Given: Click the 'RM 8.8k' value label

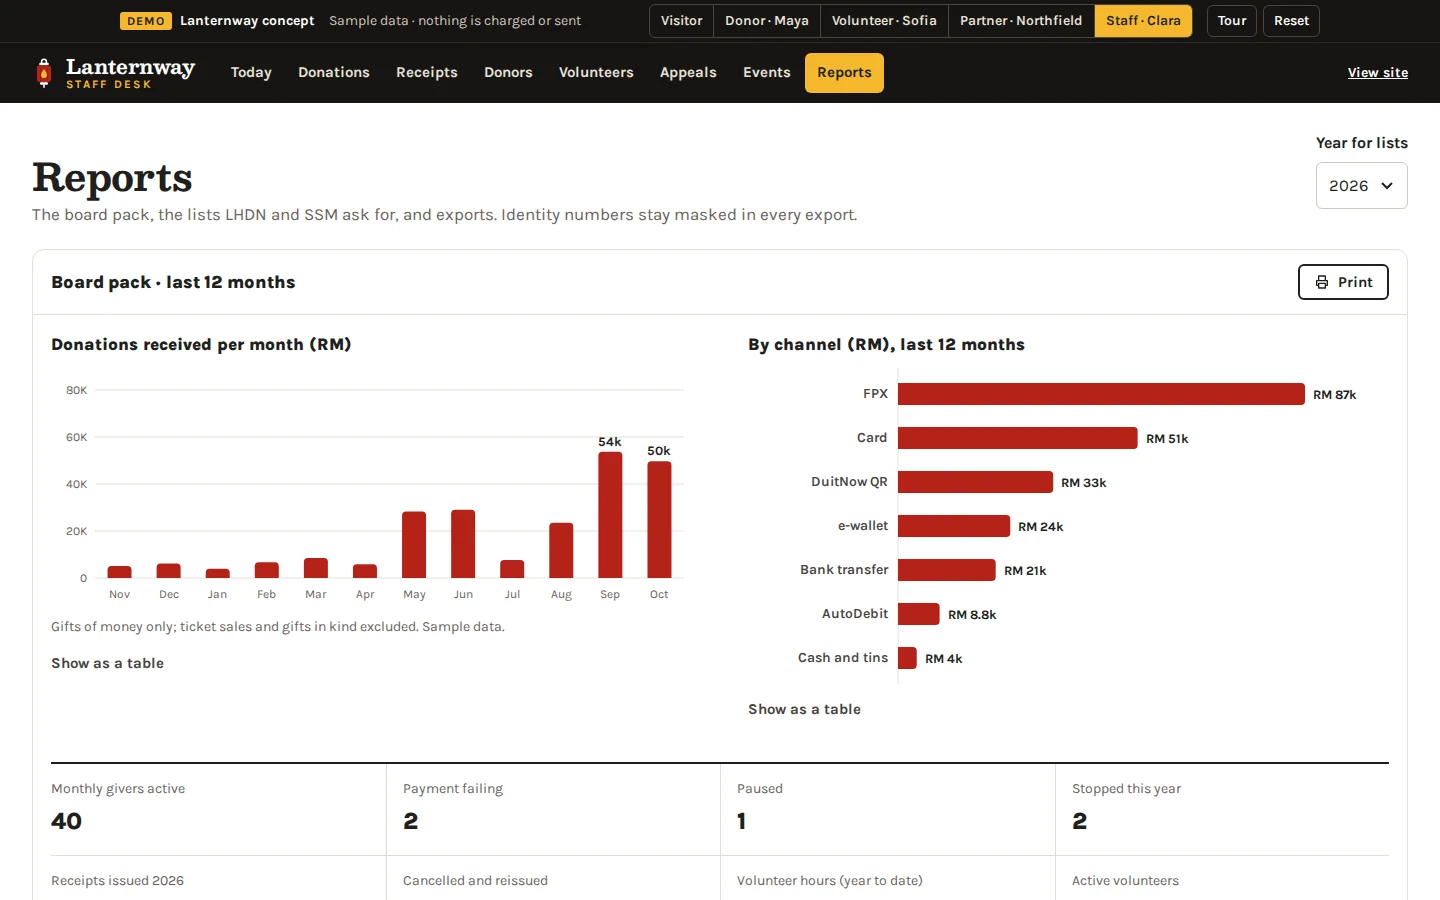Looking at the screenshot, I should 972,615.
